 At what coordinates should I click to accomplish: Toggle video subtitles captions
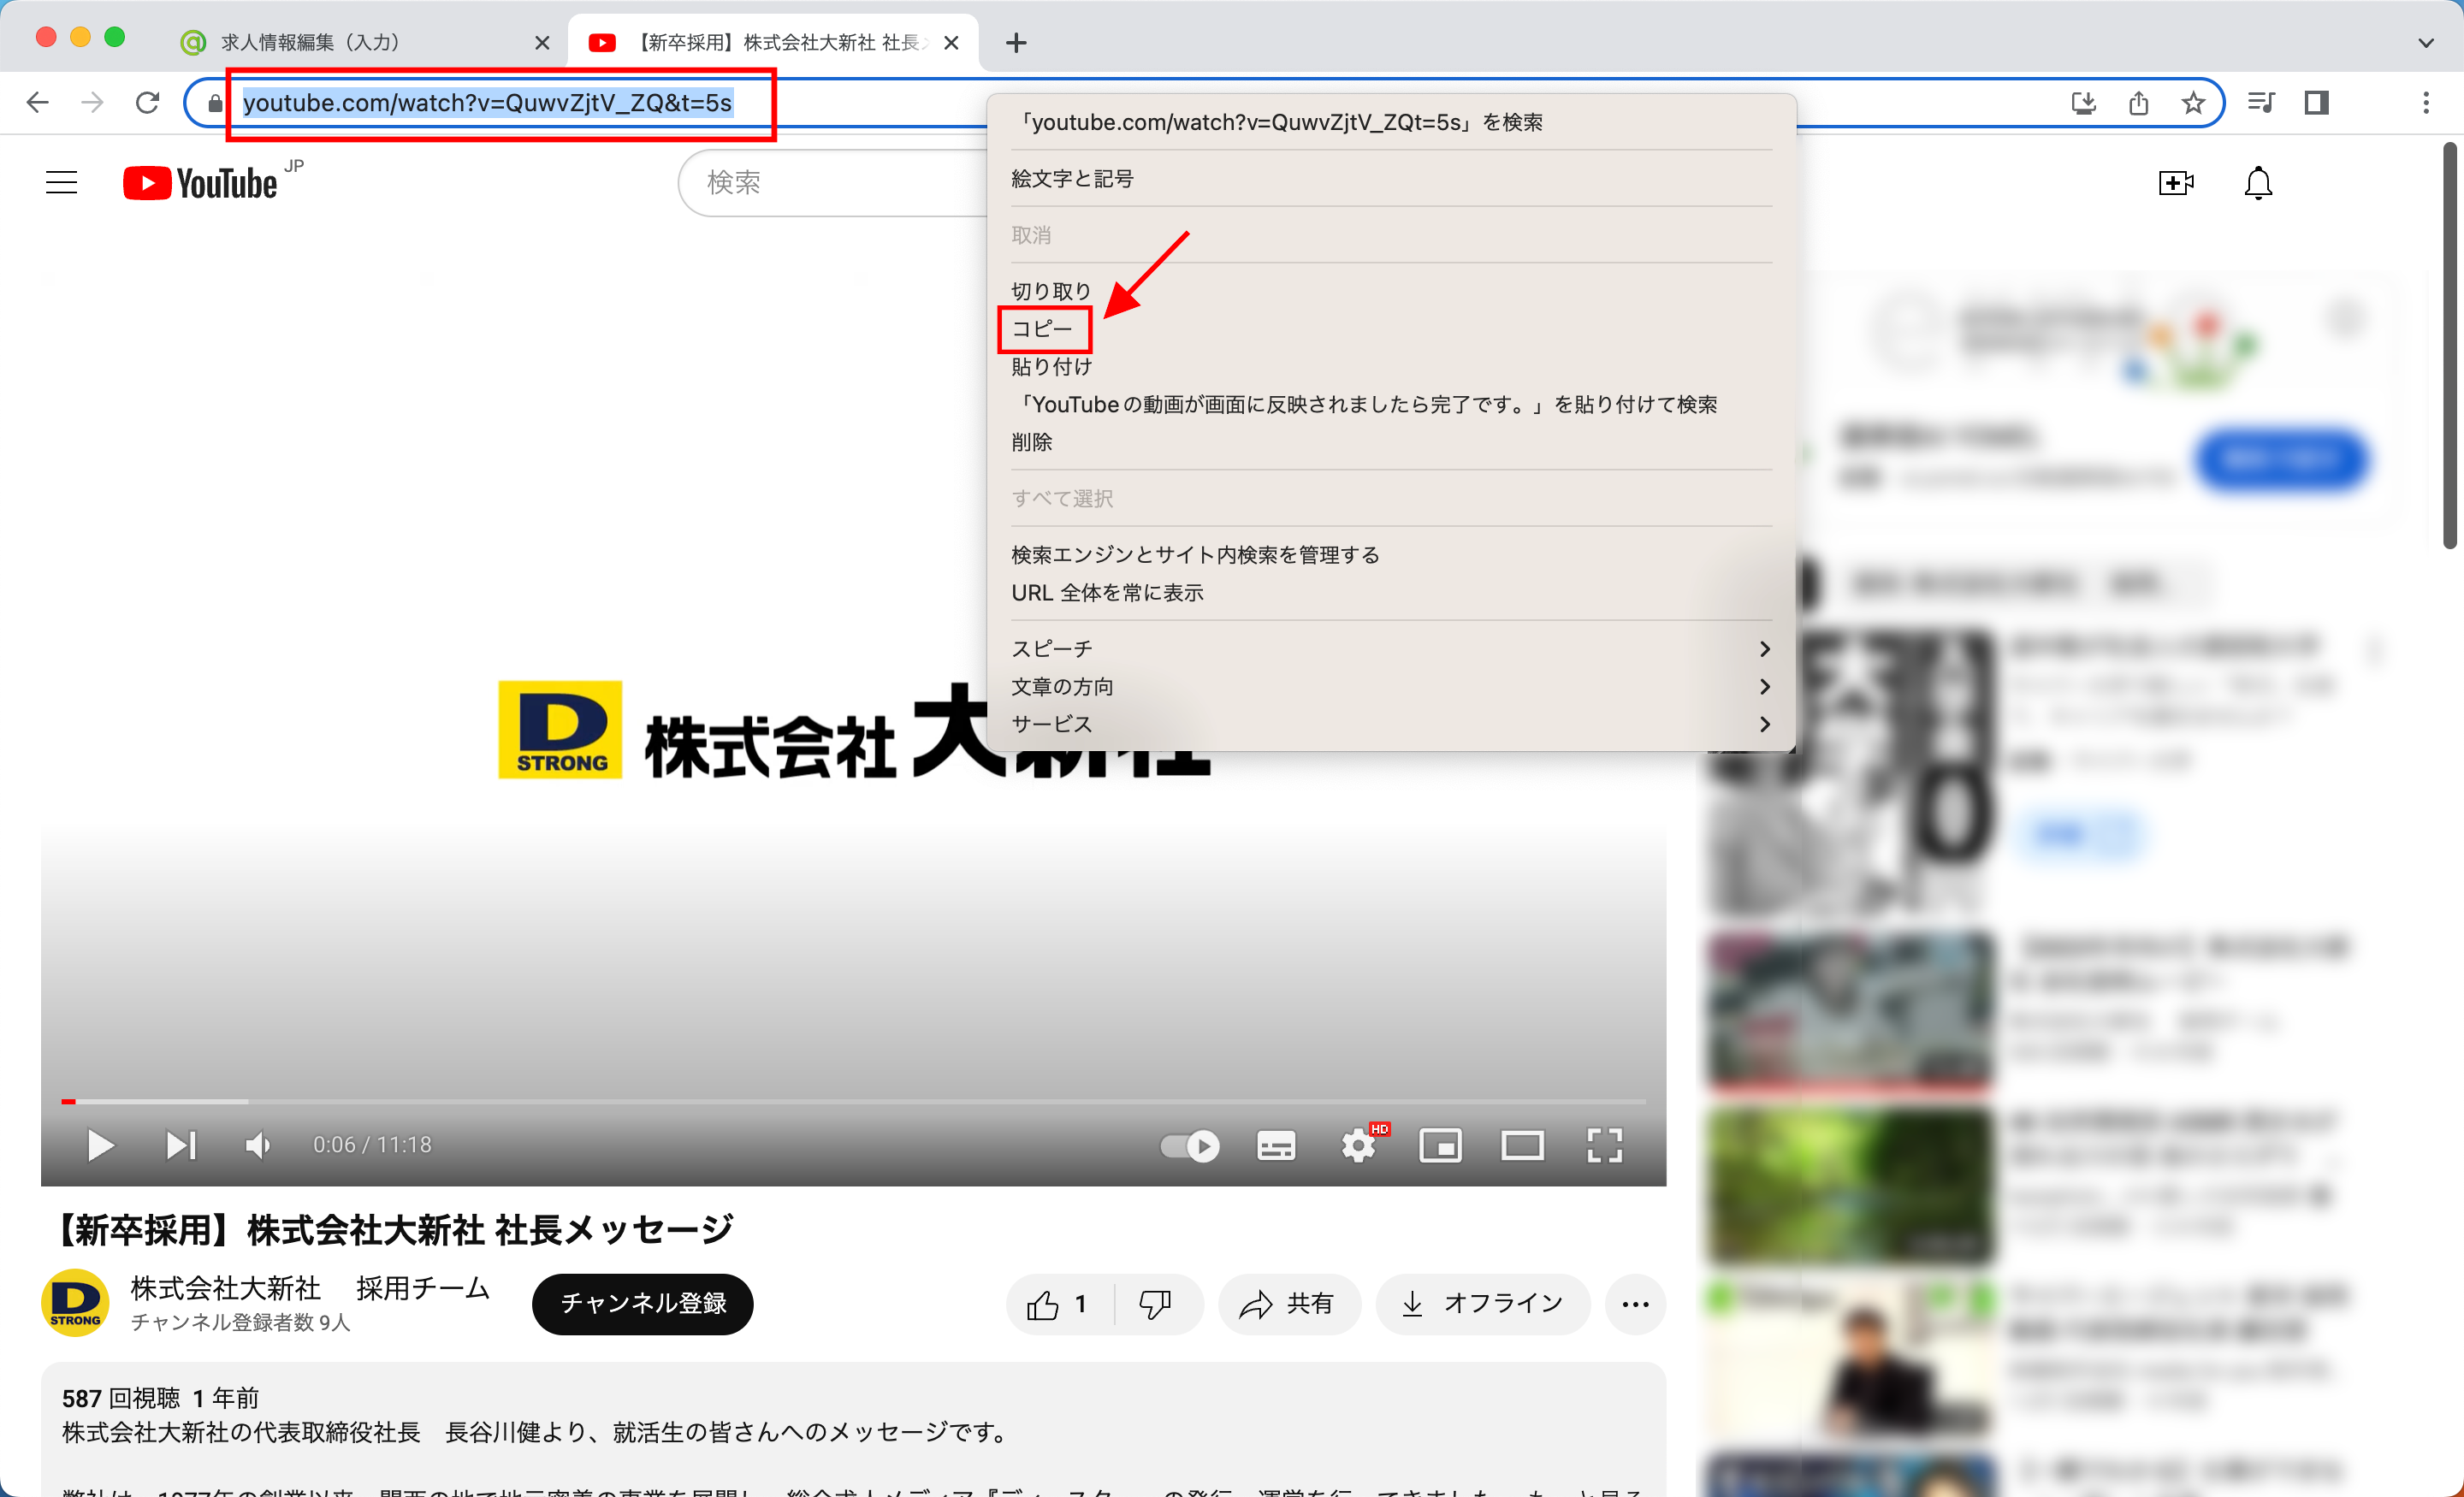[x=1276, y=1145]
